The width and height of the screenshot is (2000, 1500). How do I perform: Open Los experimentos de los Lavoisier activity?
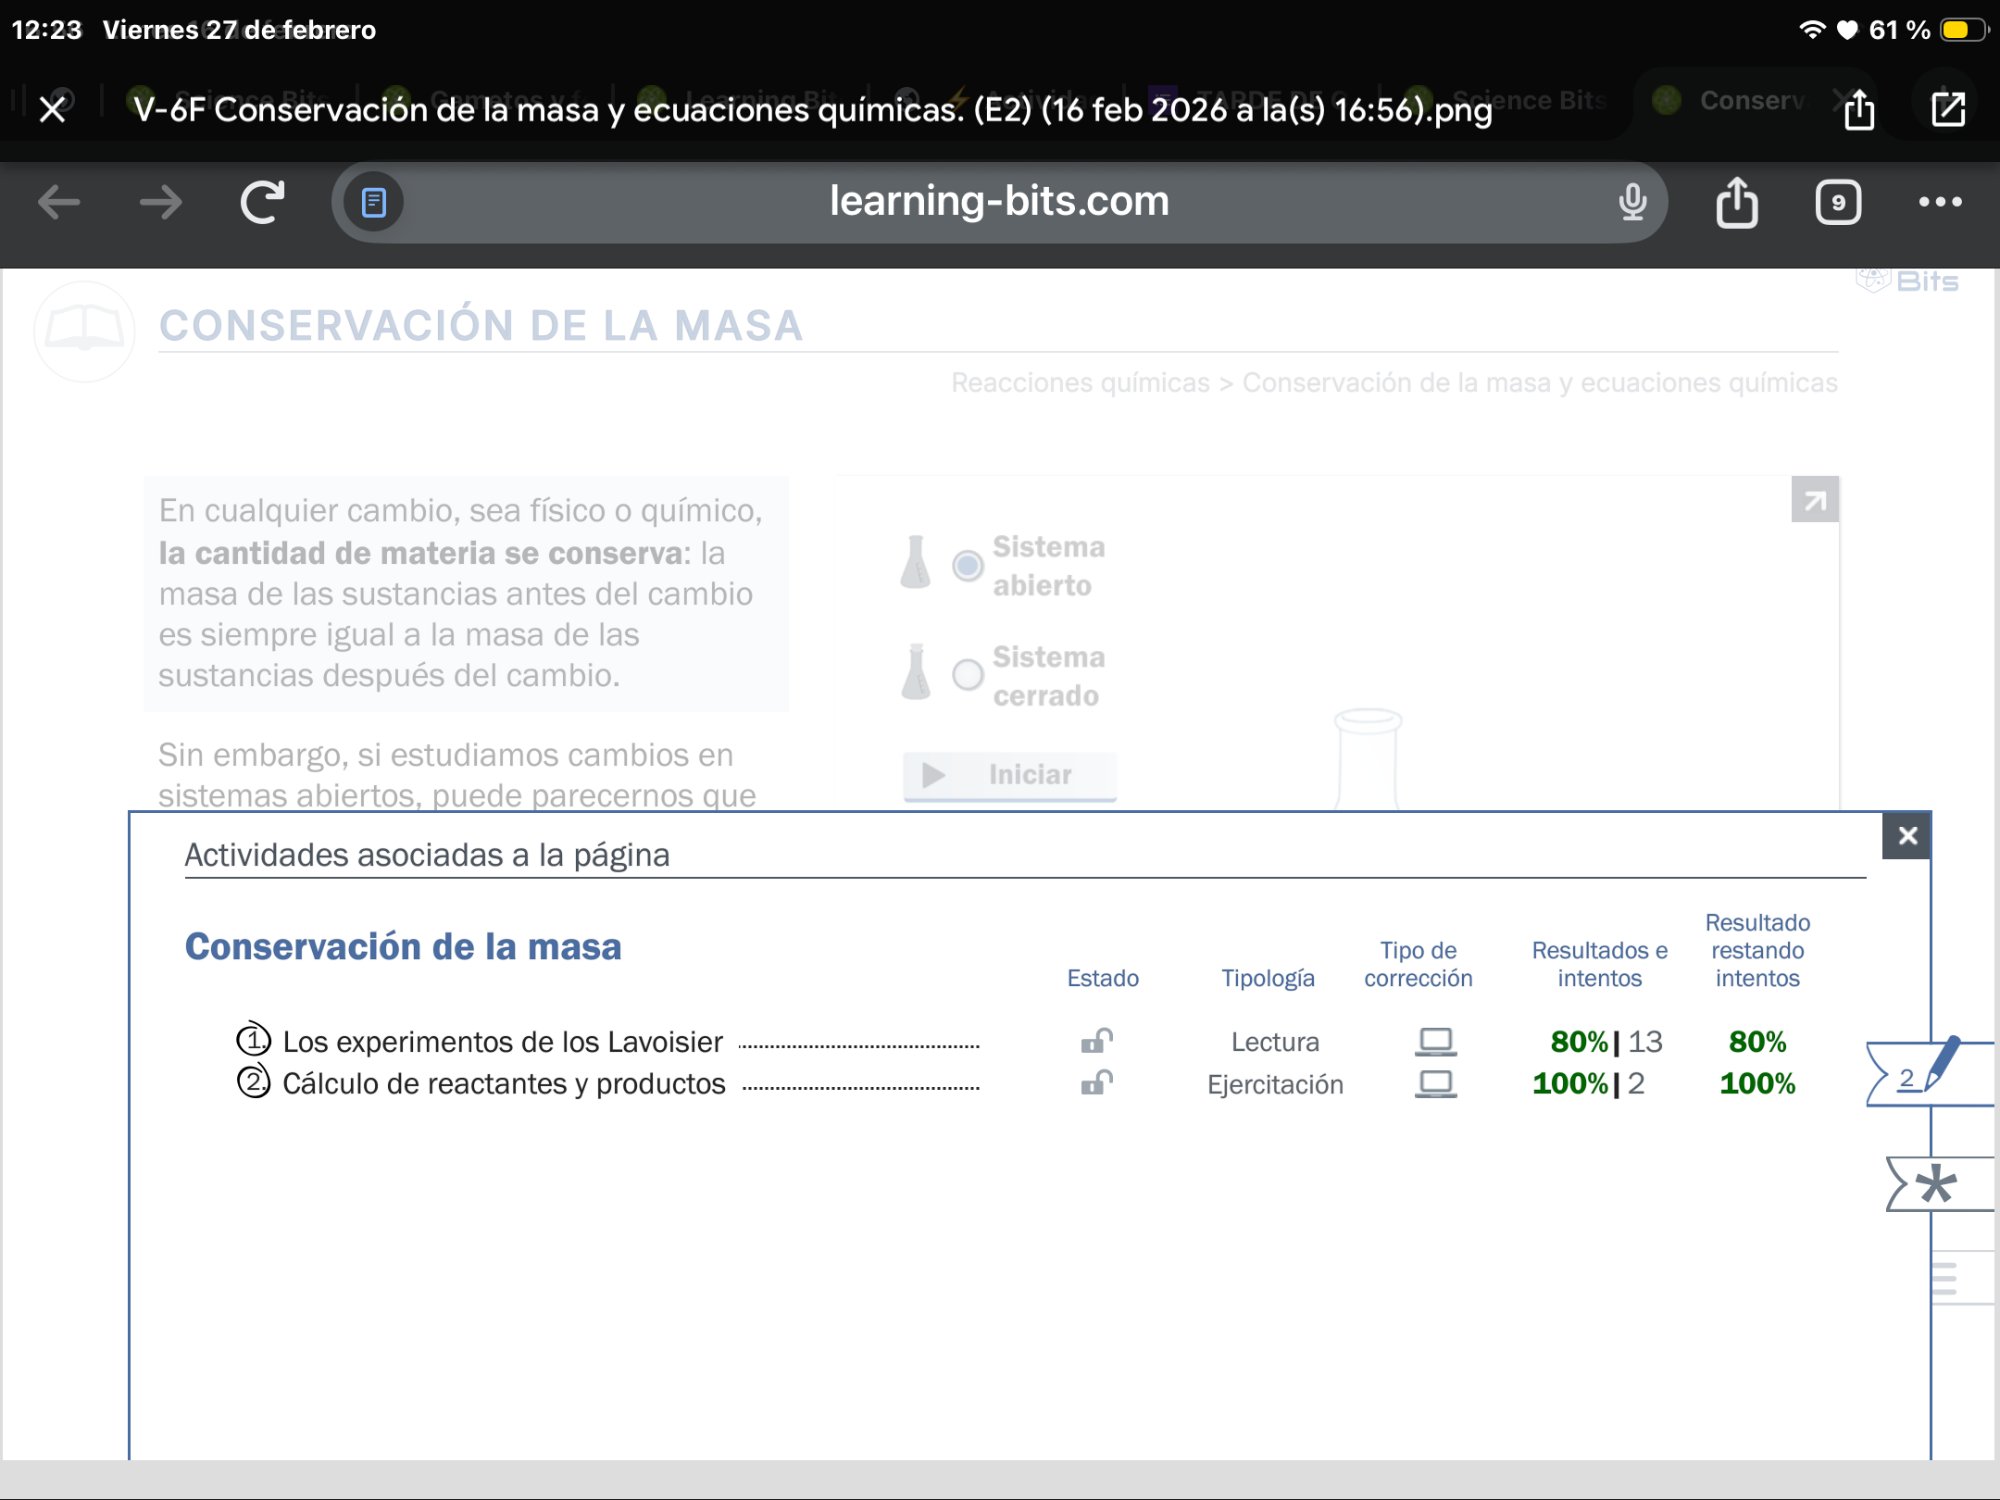pyautogui.click(x=502, y=1042)
